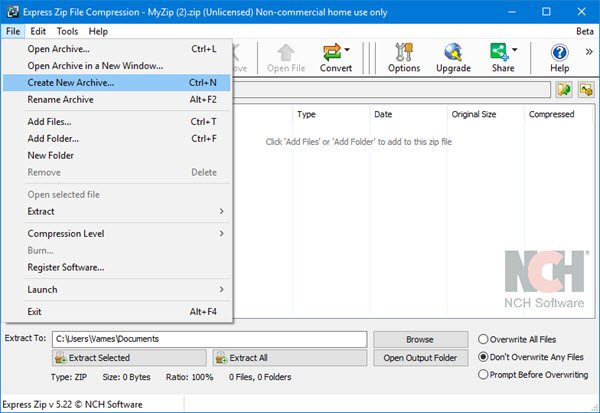Click the archive path address bar
This screenshot has height=413, width=600.
(391, 90)
